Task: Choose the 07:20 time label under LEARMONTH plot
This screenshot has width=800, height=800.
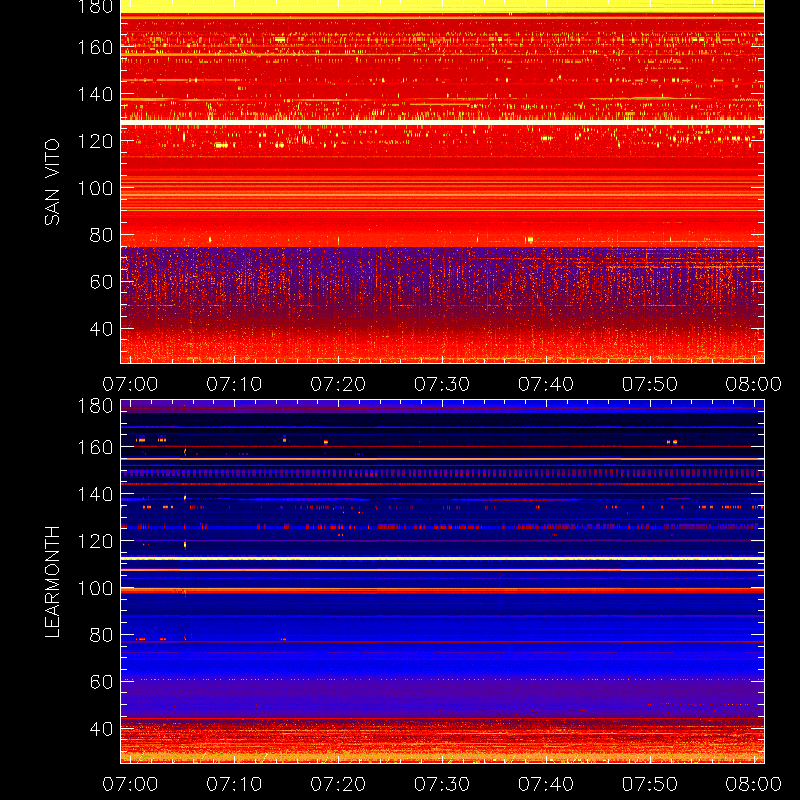Action: pyautogui.click(x=338, y=784)
